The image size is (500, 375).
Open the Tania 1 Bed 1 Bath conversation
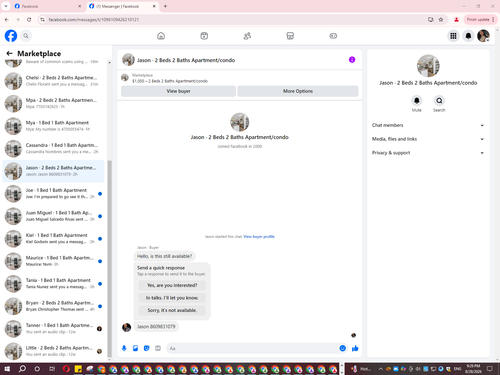pyautogui.click(x=53, y=284)
